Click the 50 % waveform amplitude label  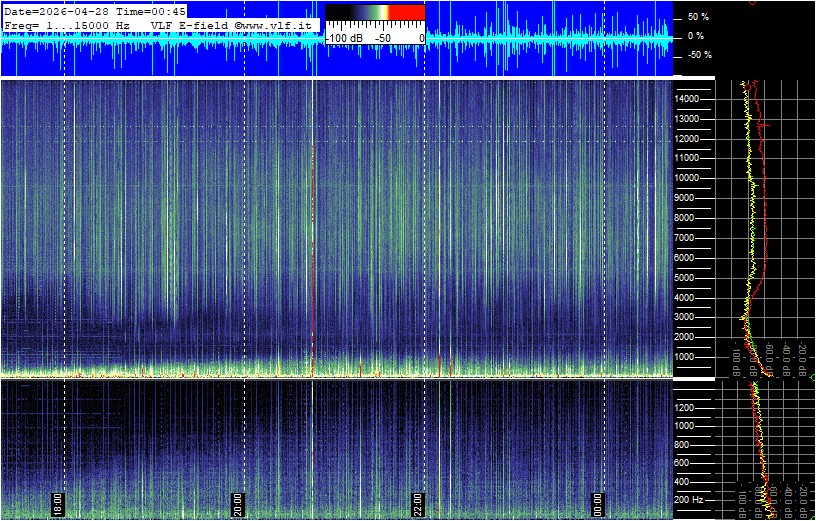click(698, 17)
